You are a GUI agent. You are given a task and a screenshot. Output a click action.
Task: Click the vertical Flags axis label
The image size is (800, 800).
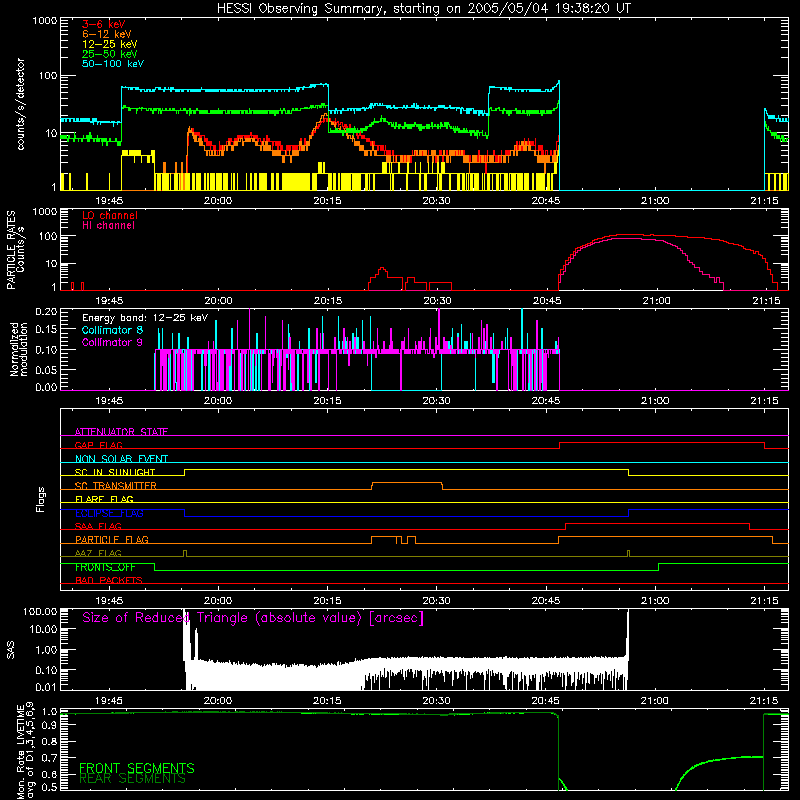click(40, 499)
